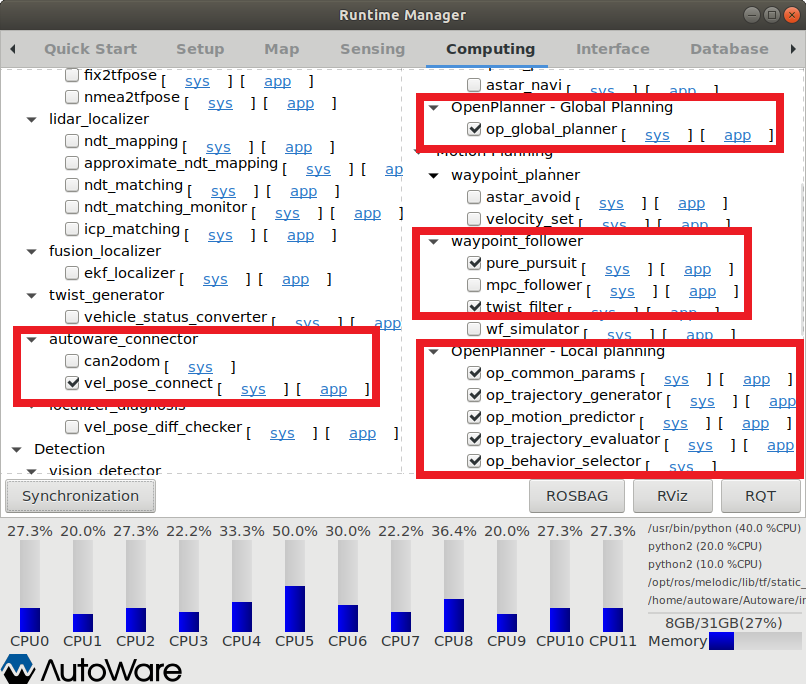
Task: Uncheck the pure_pursuit checkbox
Action: [474, 264]
